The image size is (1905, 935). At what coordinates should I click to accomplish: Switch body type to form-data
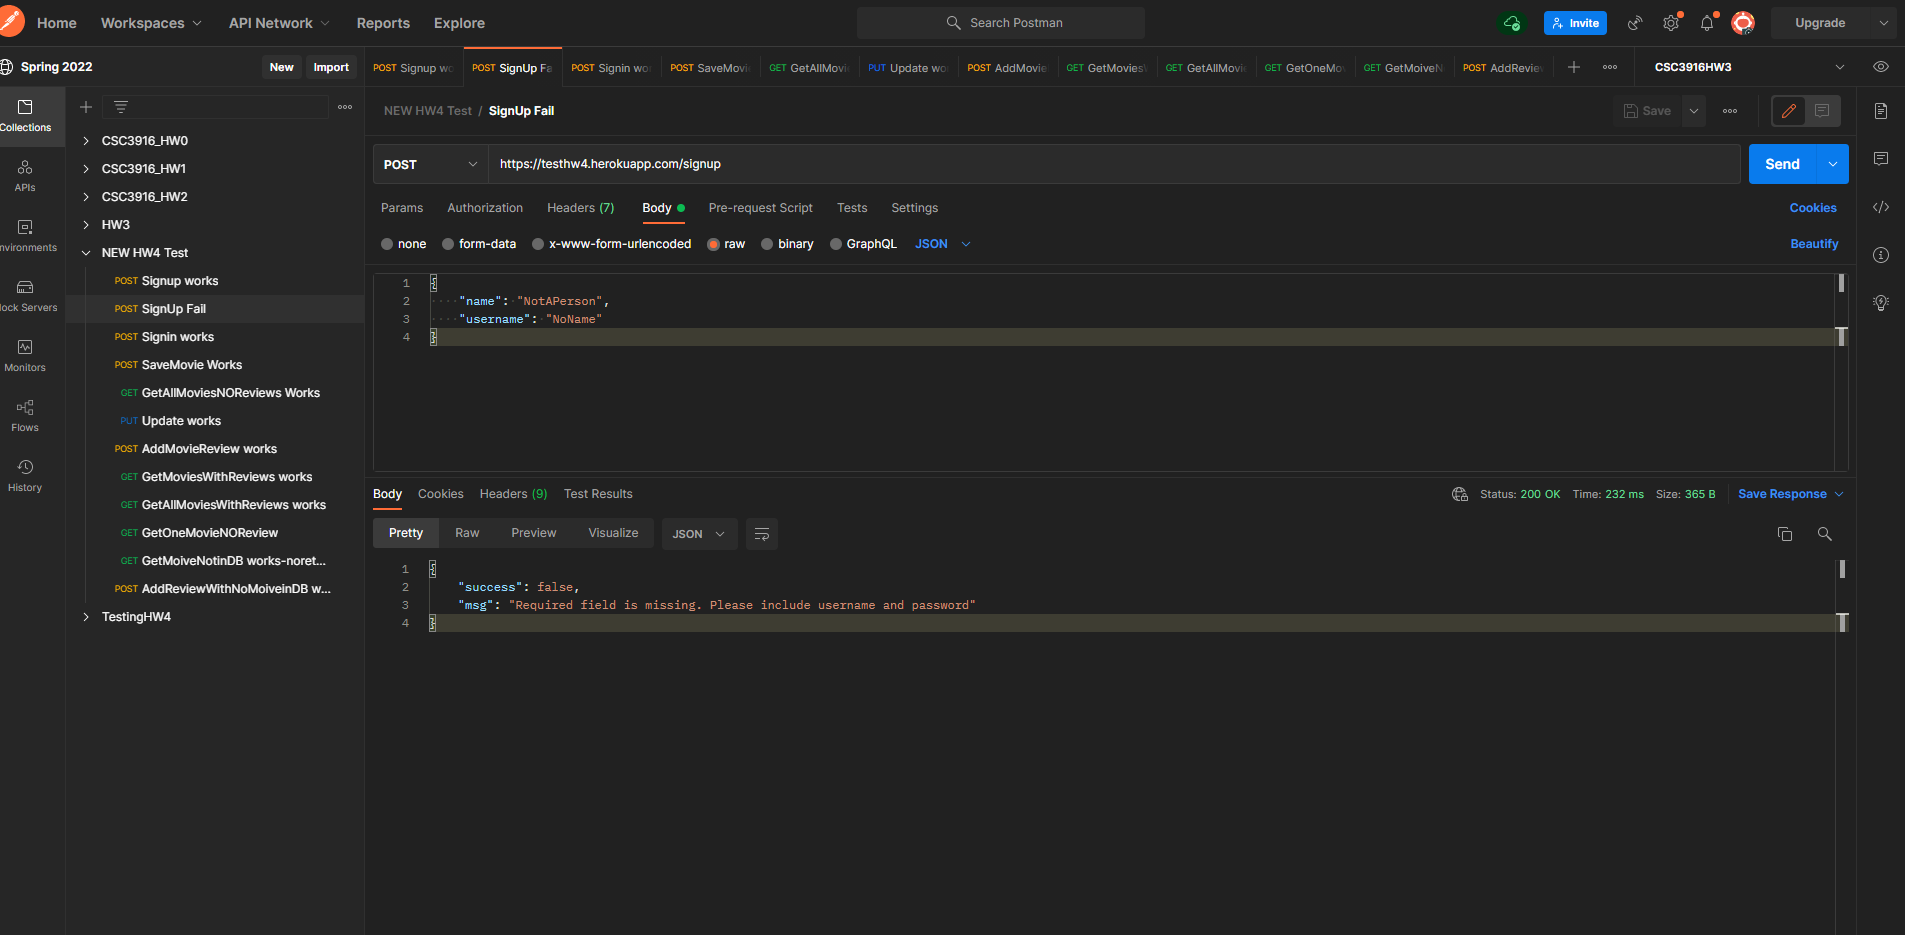[479, 243]
